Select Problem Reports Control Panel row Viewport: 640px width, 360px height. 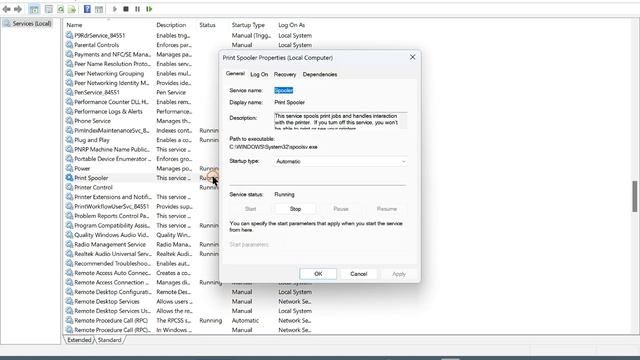pyautogui.click(x=142, y=216)
